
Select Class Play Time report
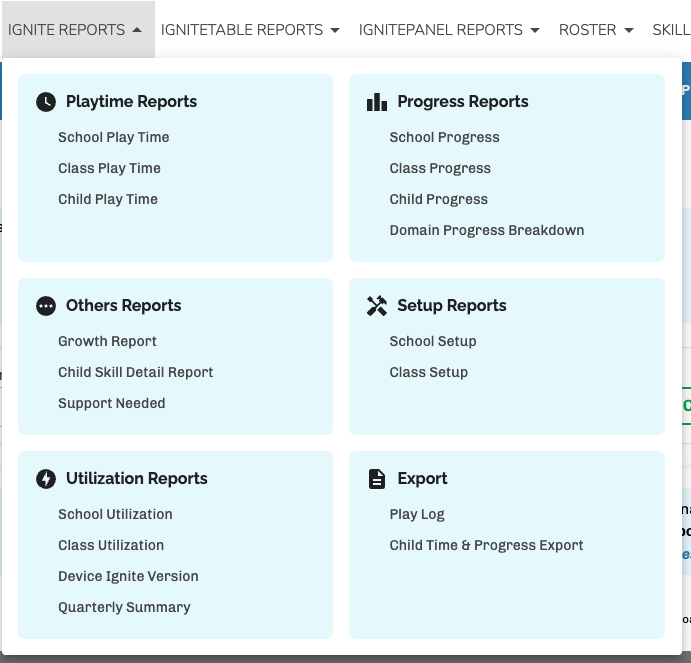point(109,169)
